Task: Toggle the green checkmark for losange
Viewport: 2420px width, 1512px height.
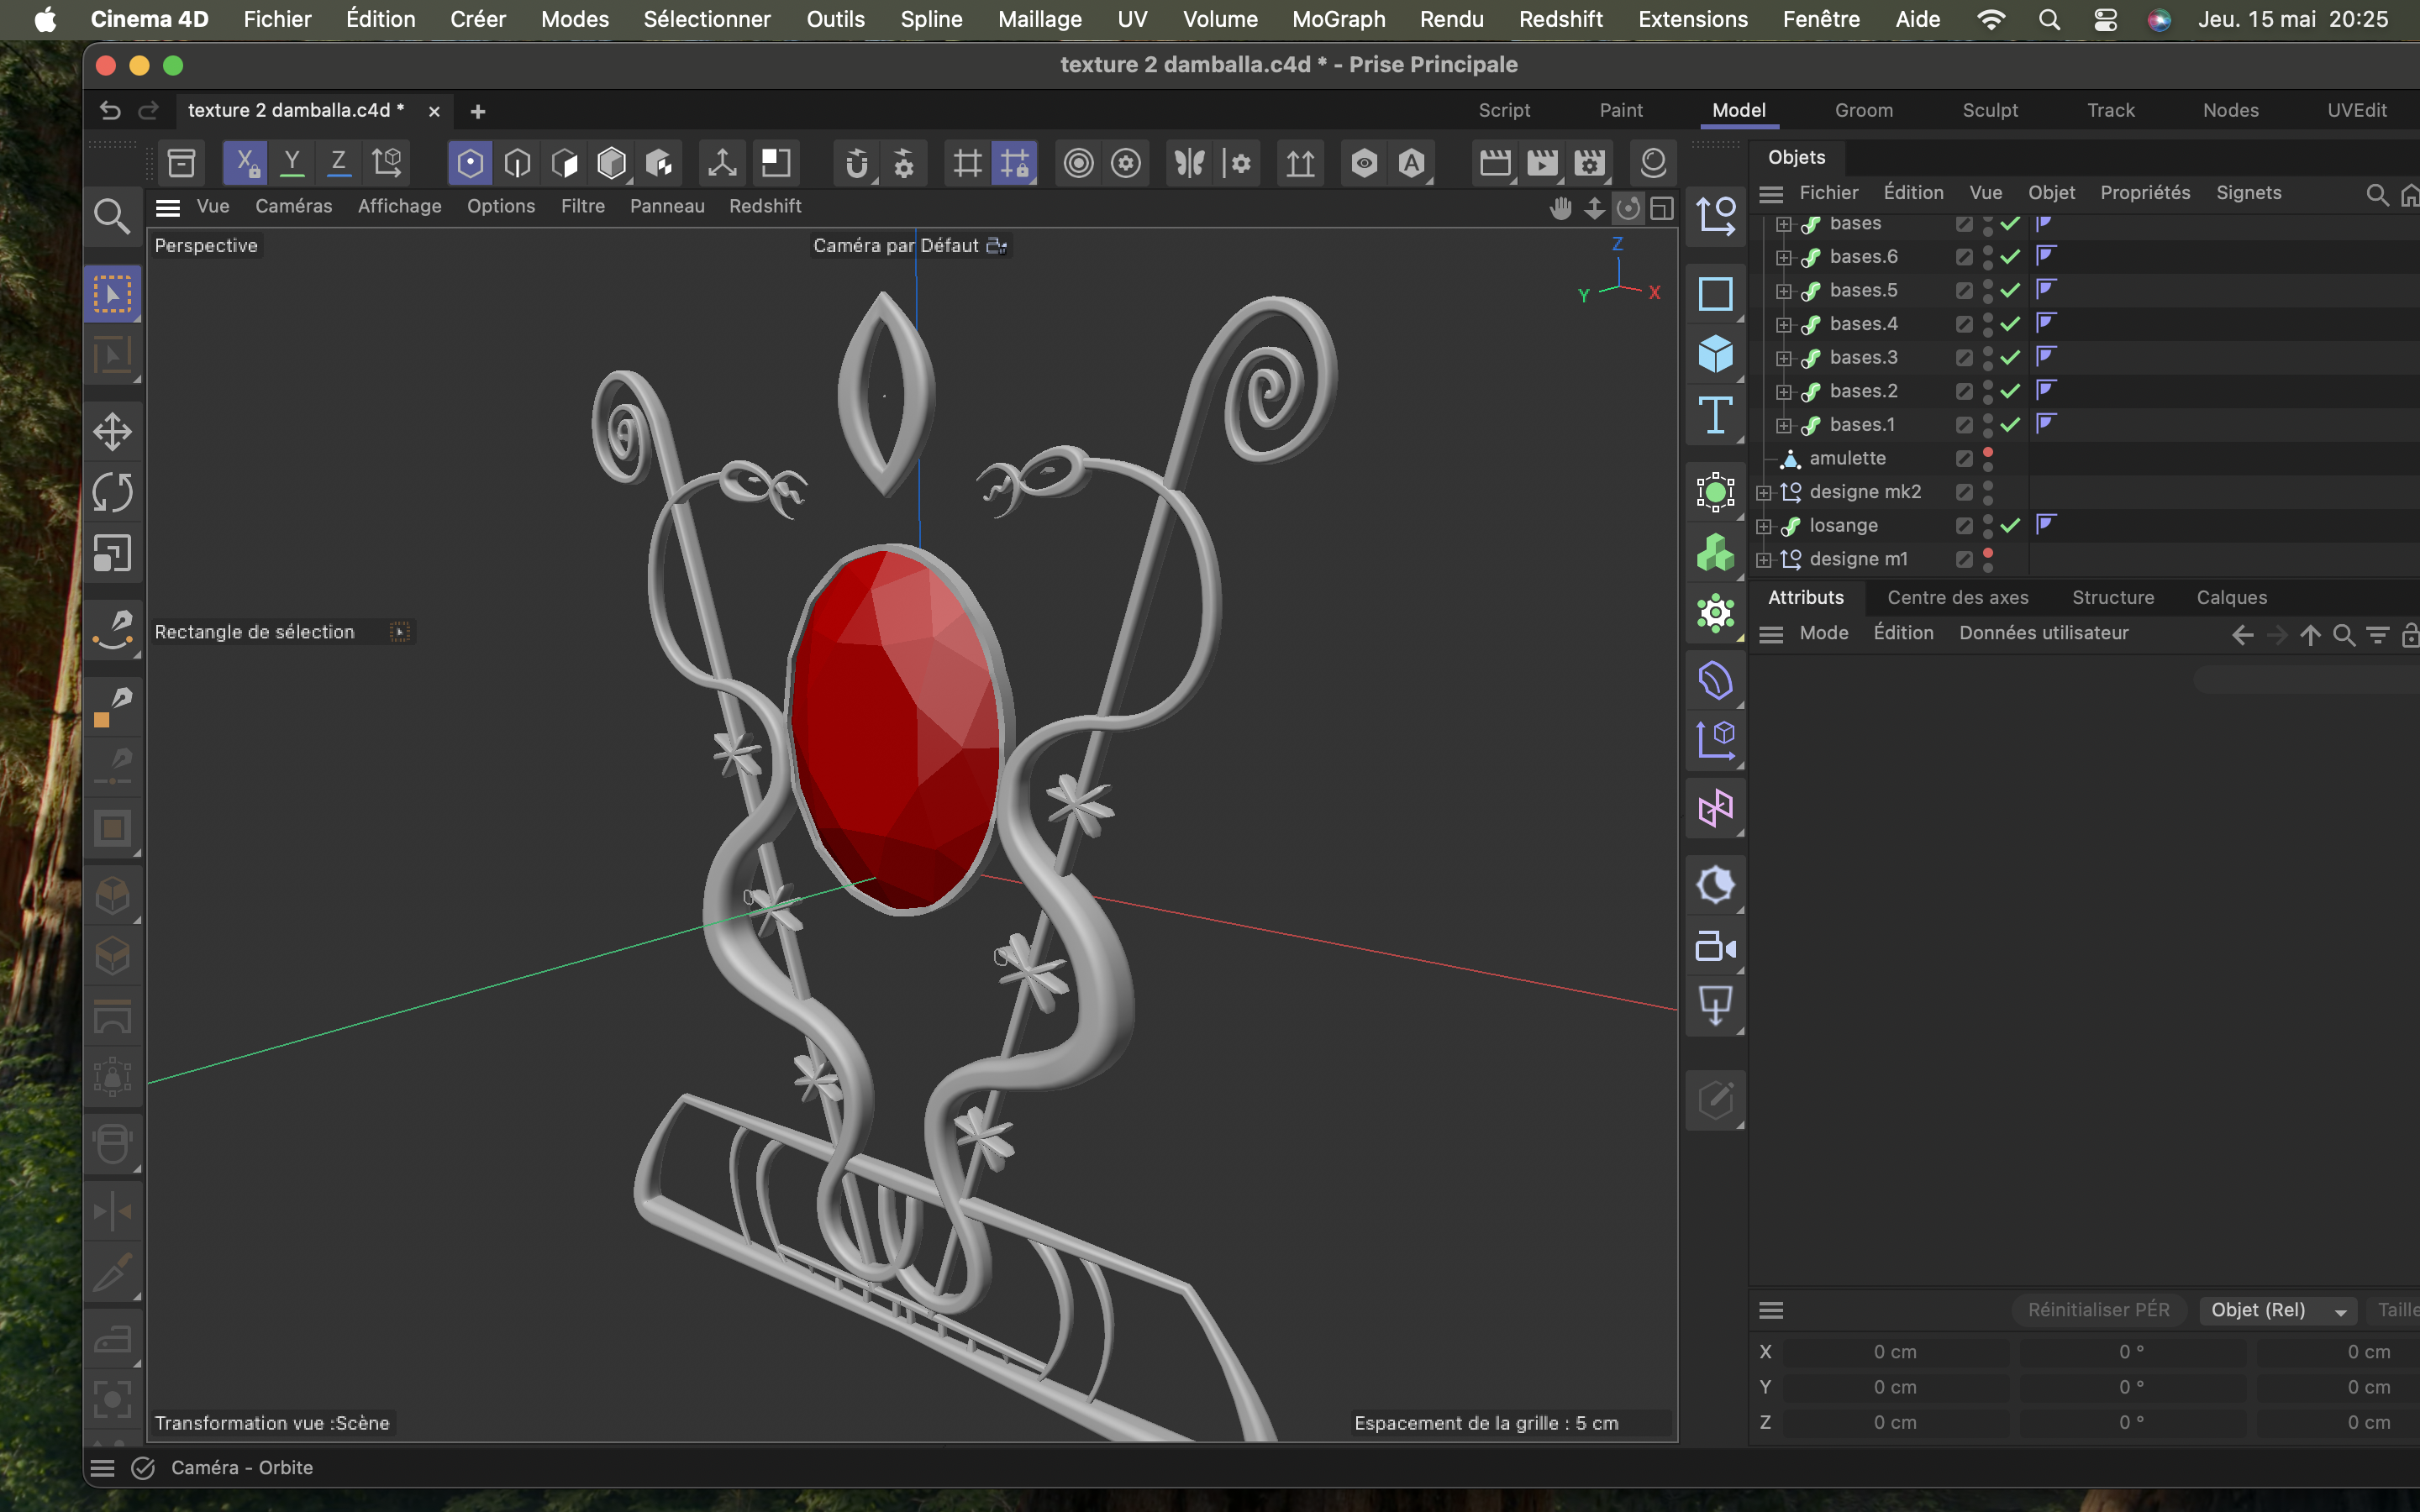Action: 2010,525
